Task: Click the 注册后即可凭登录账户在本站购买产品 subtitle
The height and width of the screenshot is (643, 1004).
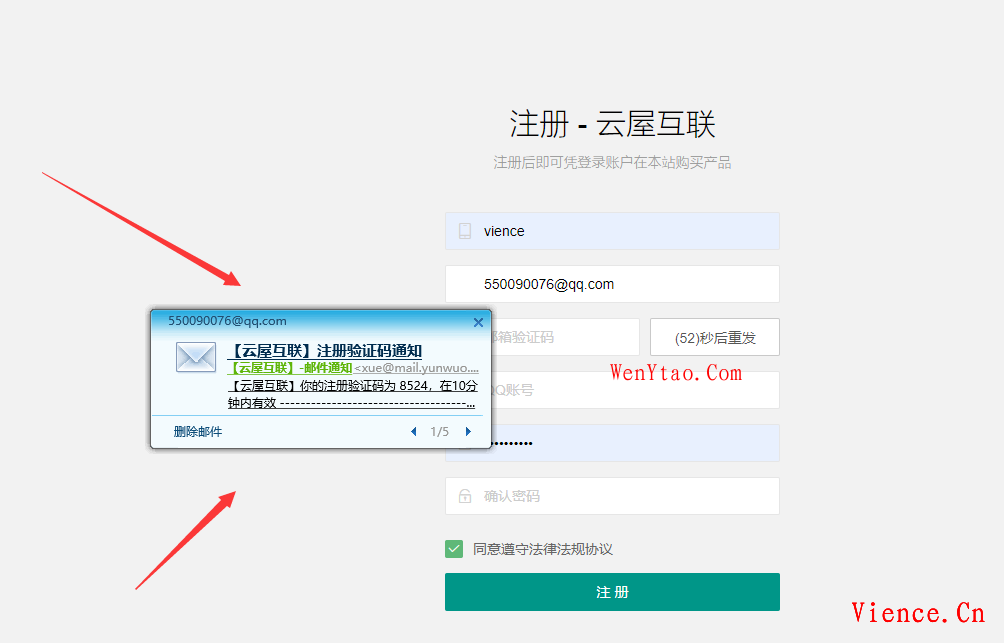Action: pyautogui.click(x=612, y=163)
